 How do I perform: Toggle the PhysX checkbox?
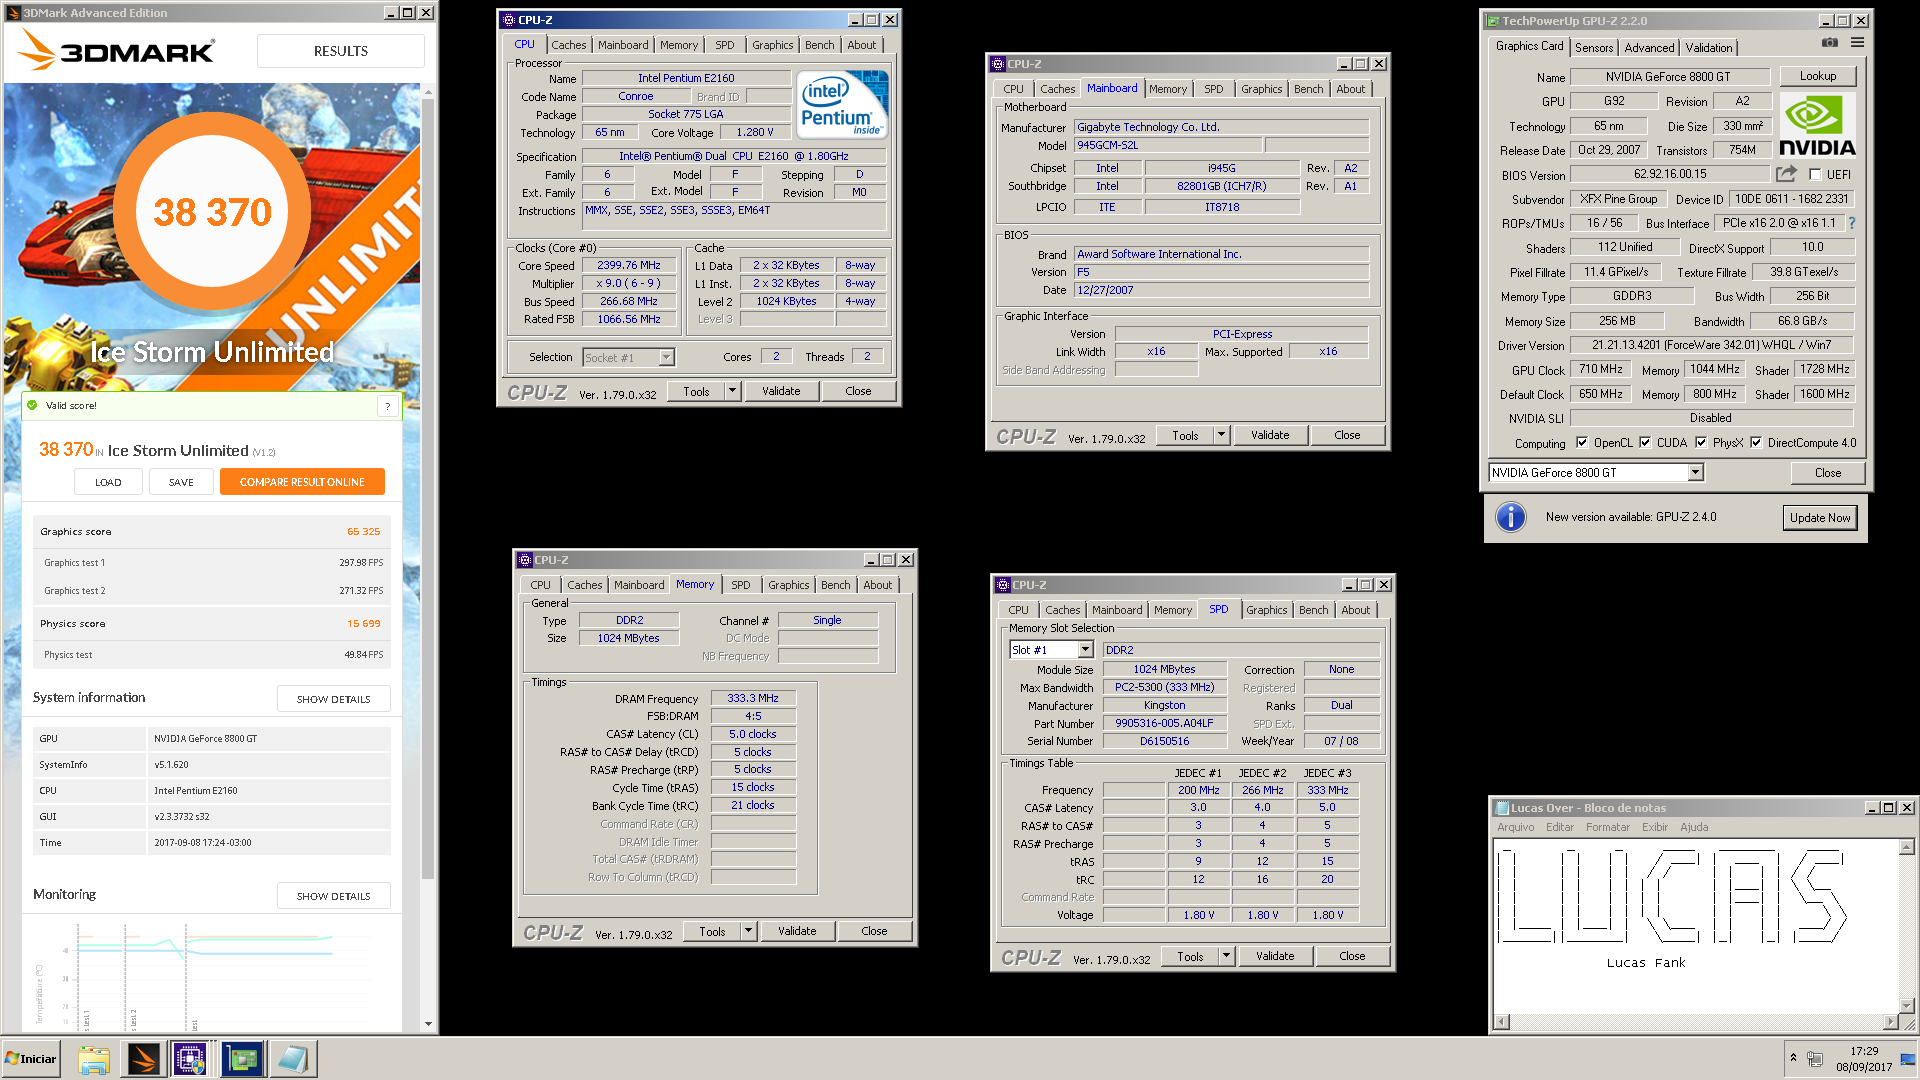pyautogui.click(x=1701, y=442)
